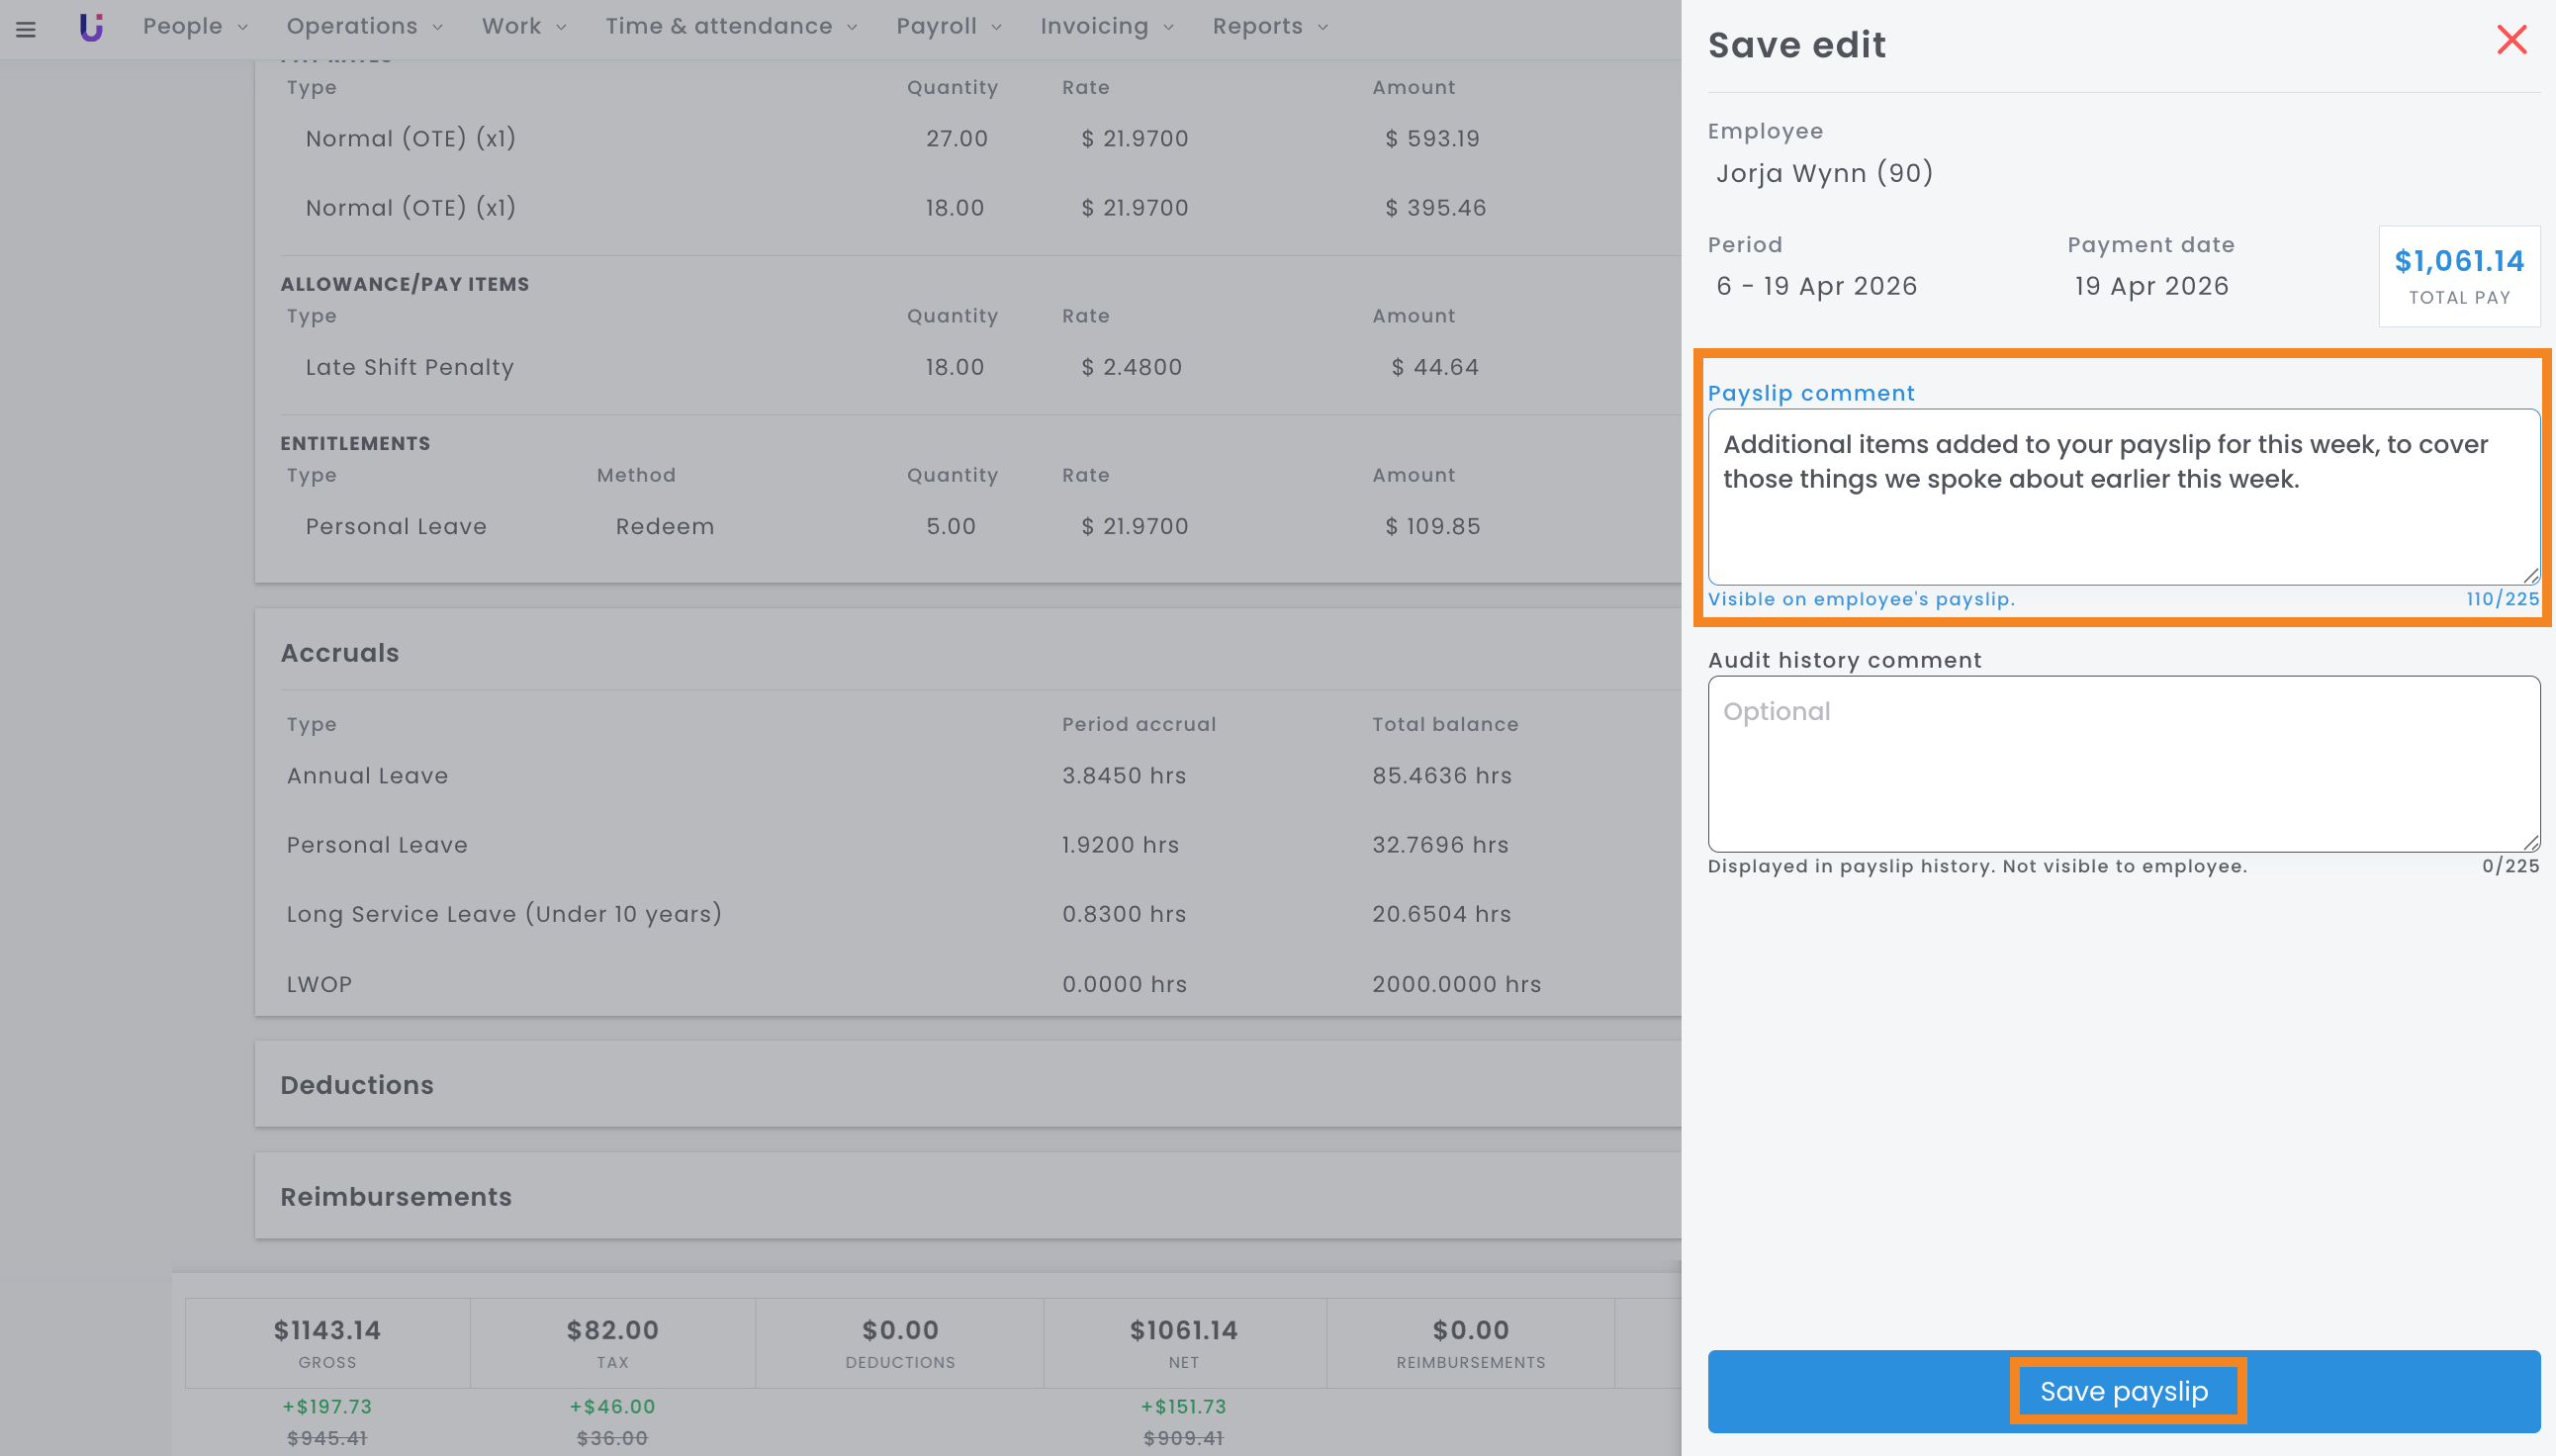Click the $ 109.85 leave amount
The height and width of the screenshot is (1456, 2556).
tap(1432, 526)
